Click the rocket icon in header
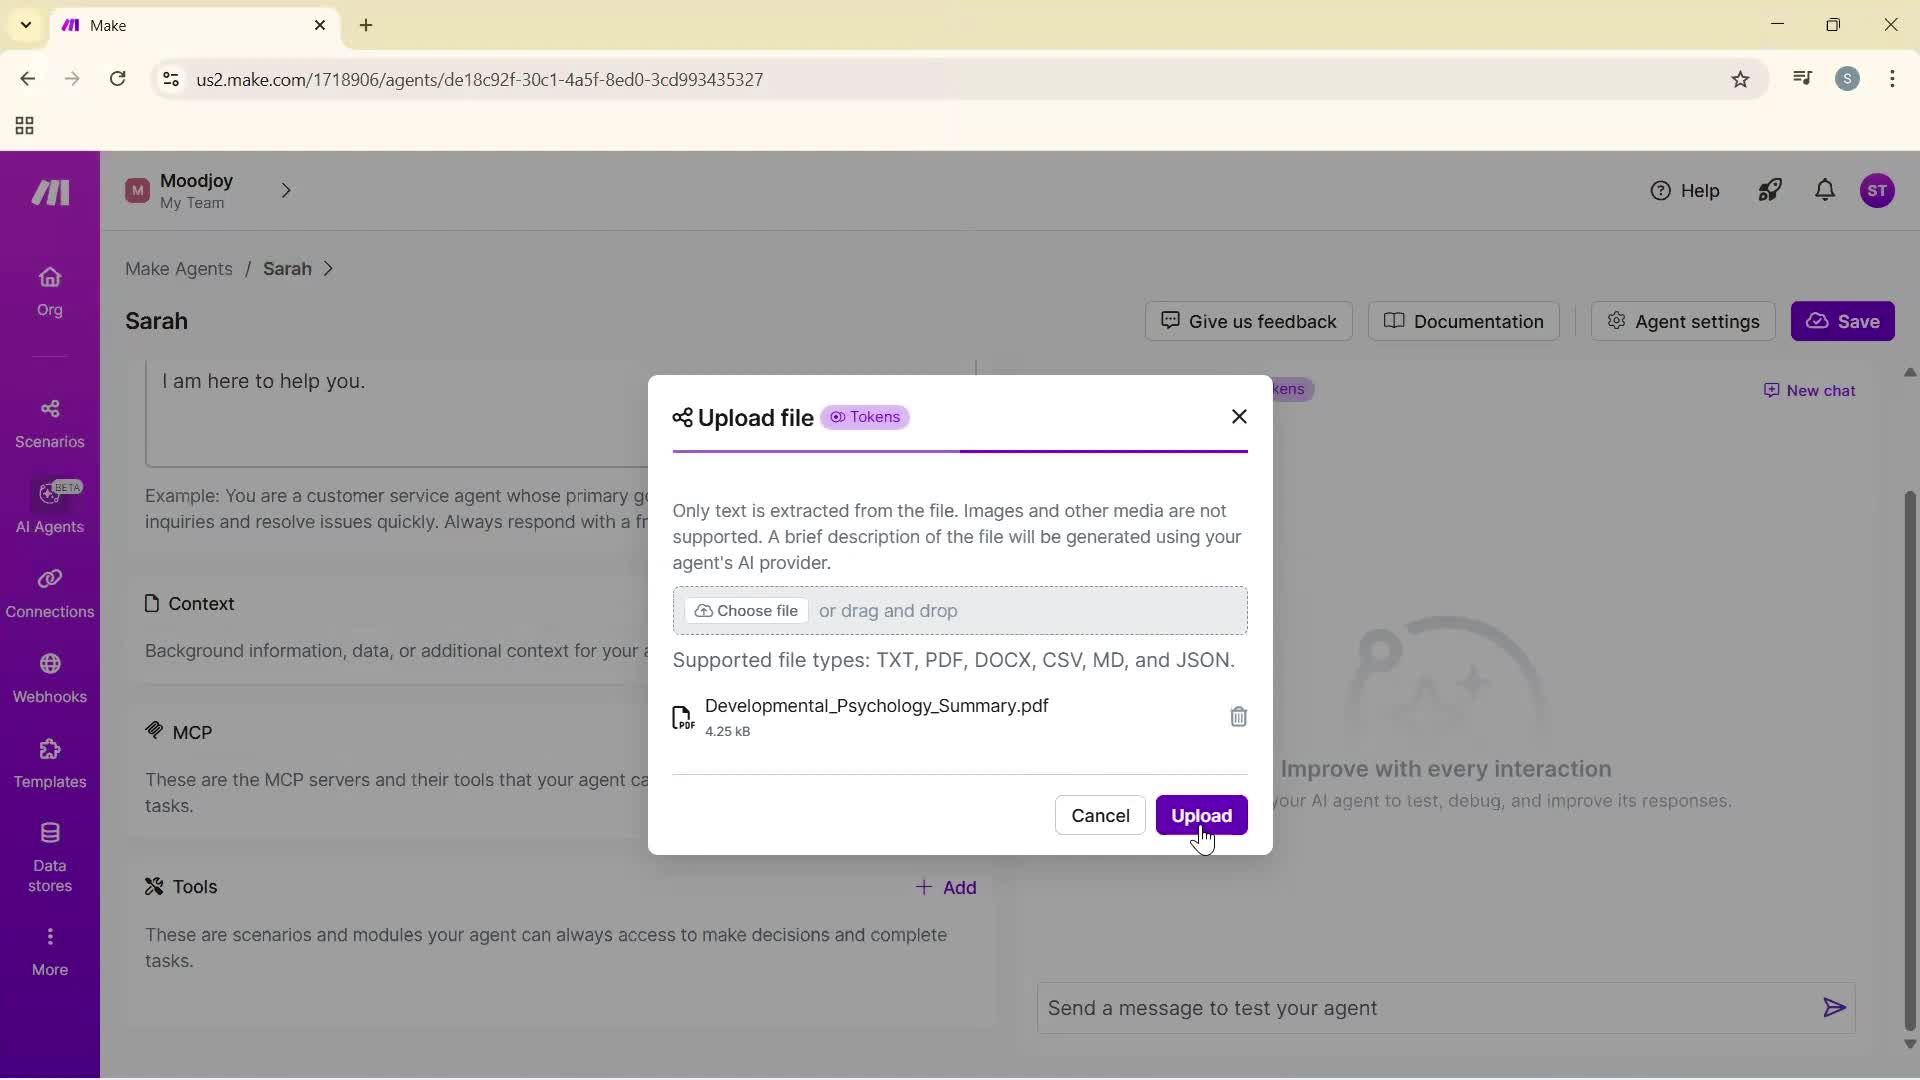Image resolution: width=1920 pixels, height=1080 pixels. pos(1769,191)
